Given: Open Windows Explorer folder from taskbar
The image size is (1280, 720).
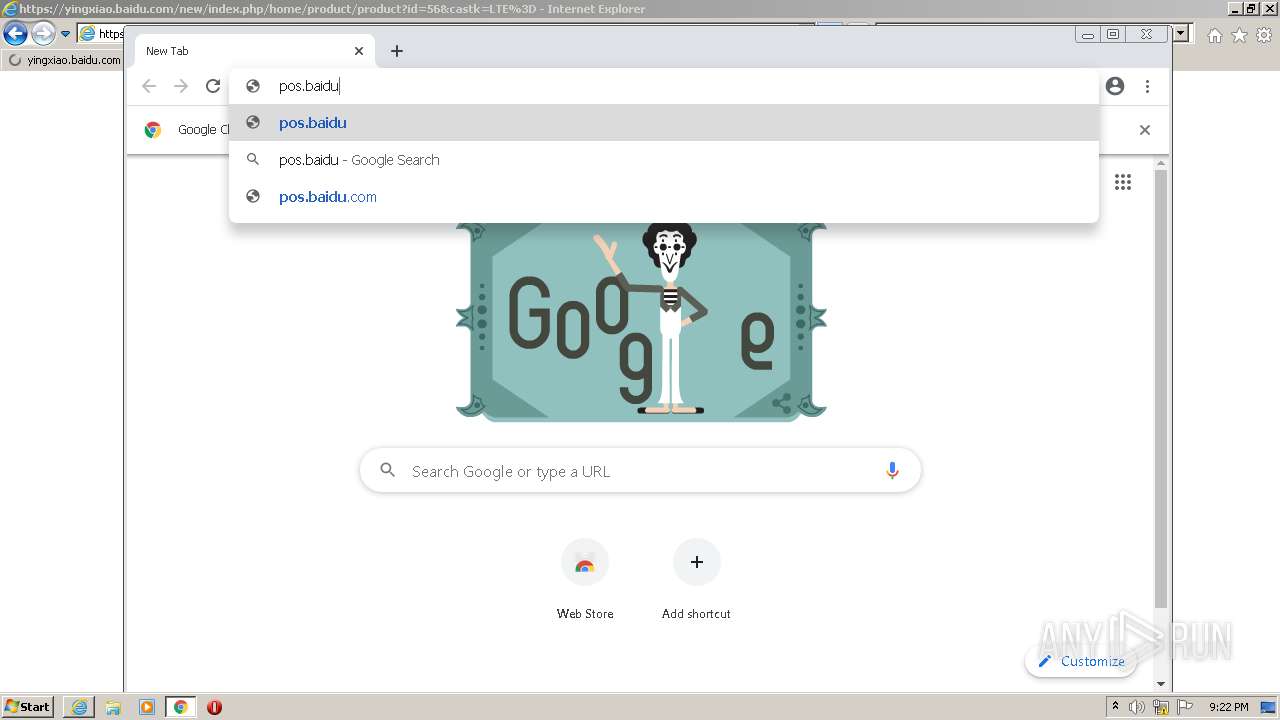Looking at the screenshot, I should [113, 707].
